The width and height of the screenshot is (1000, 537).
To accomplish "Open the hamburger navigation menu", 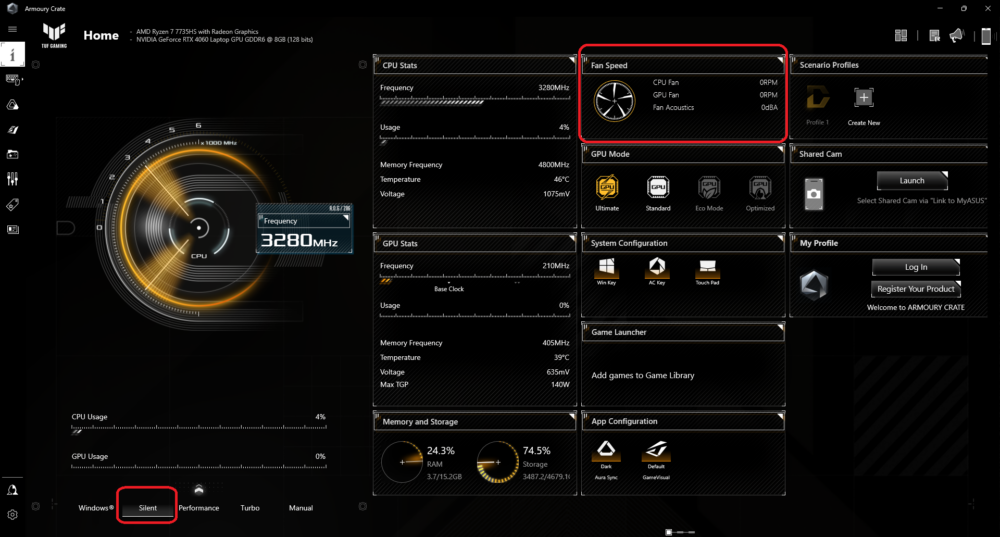I will pos(12,29).
